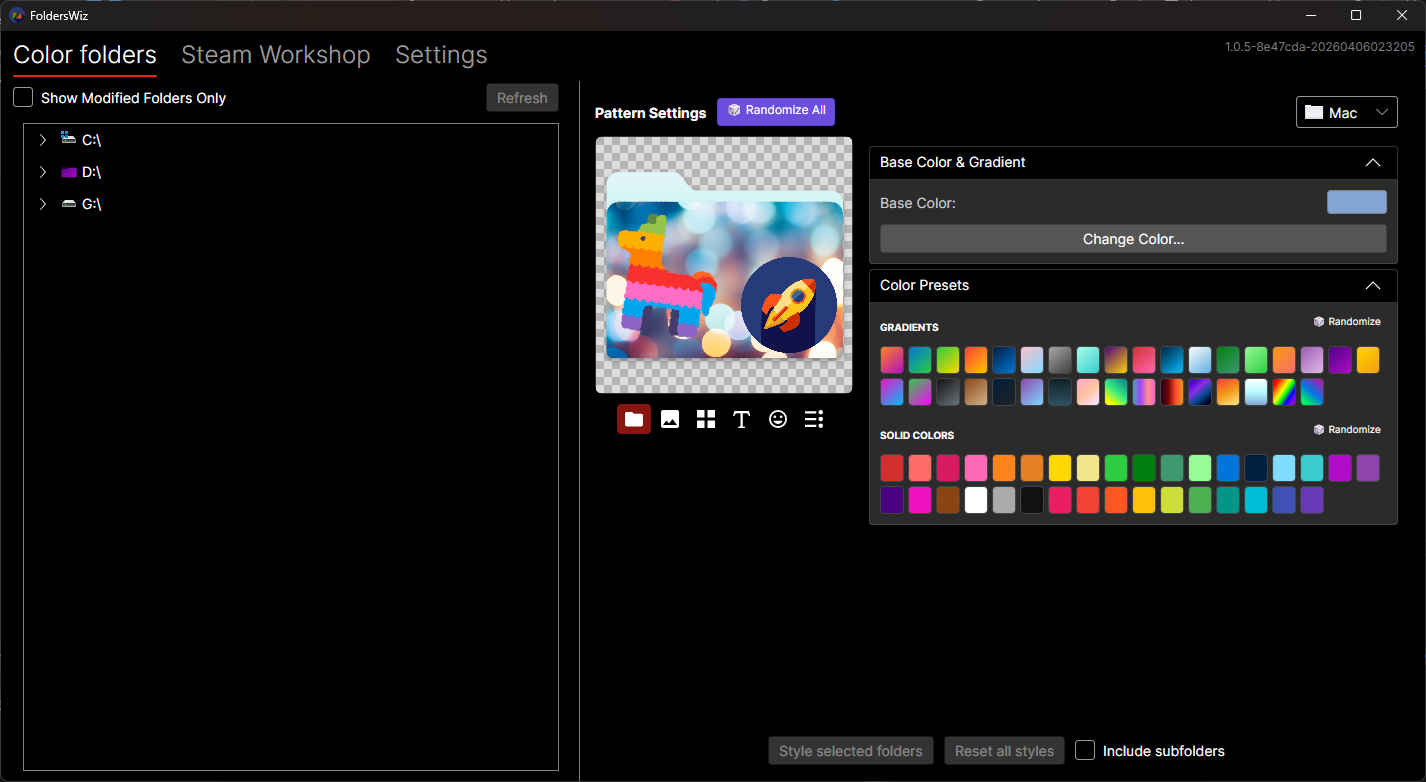Expand the C:\ drive tree node

click(43, 139)
